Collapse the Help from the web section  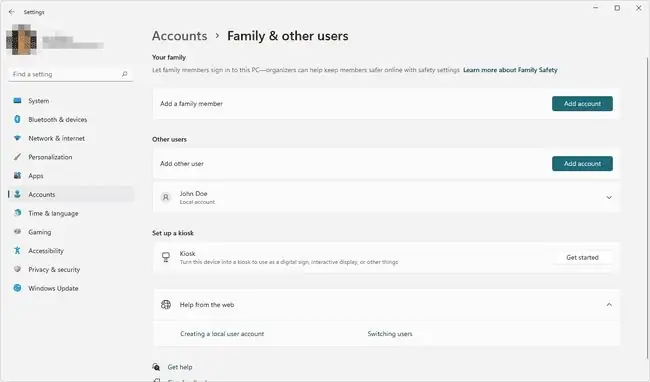pyautogui.click(x=609, y=305)
